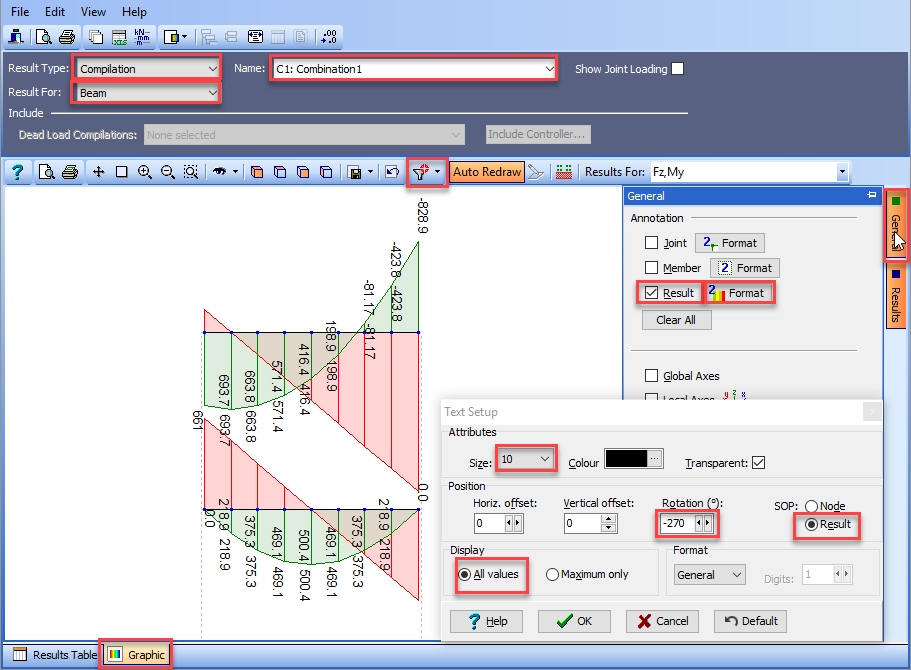
Task: Select the first orange cube view
Action: tap(257, 172)
